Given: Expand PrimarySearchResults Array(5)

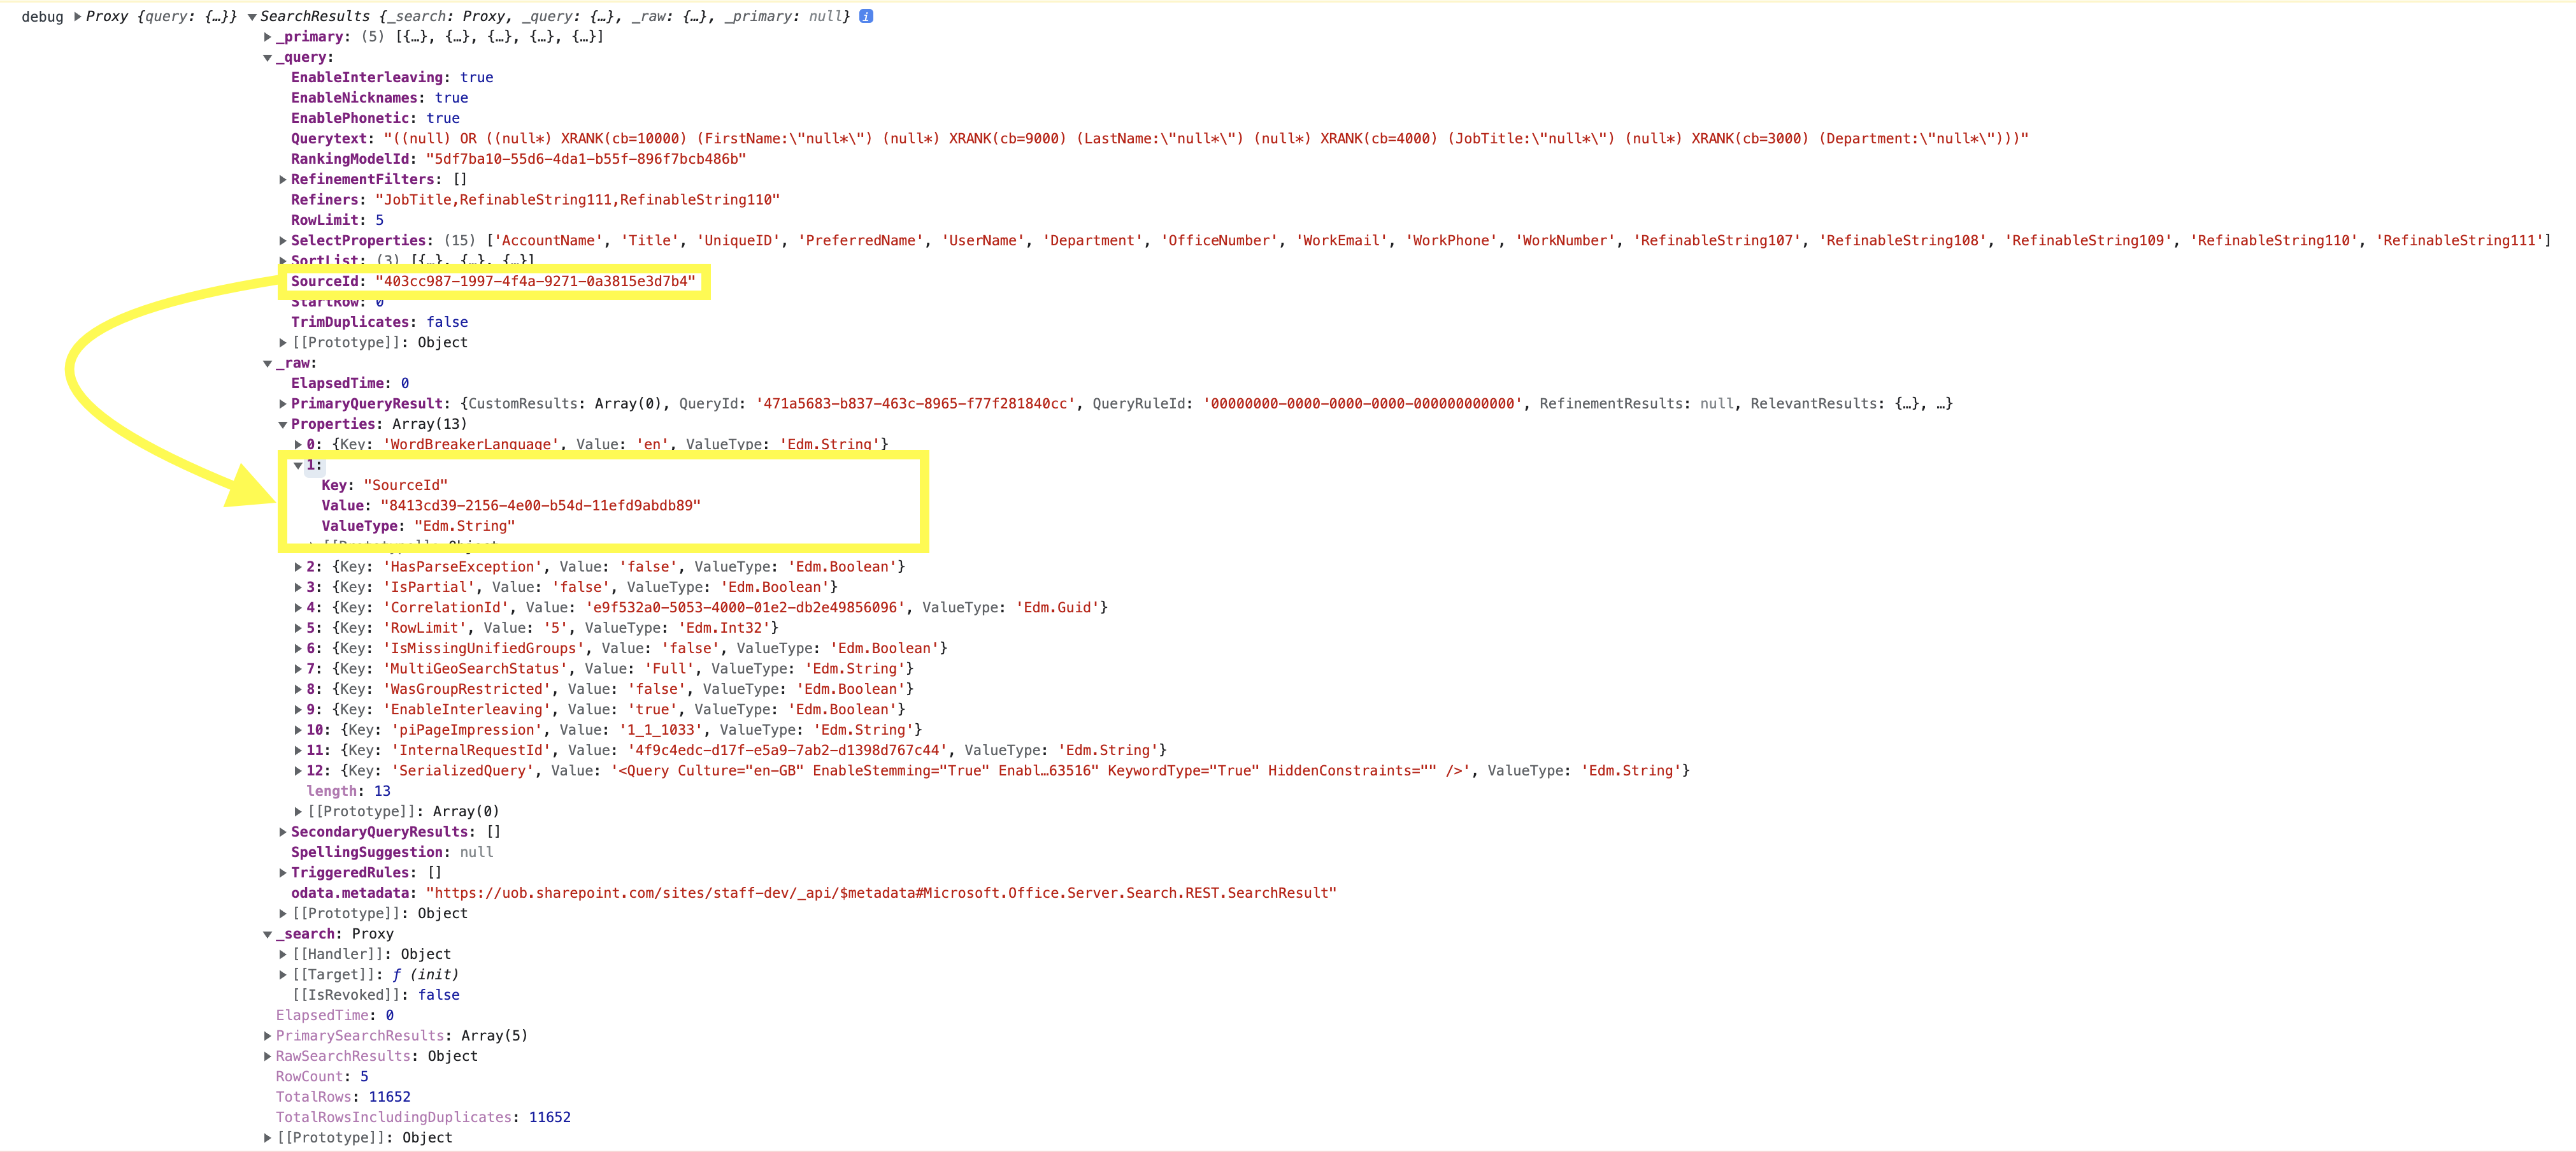Looking at the screenshot, I should point(268,1036).
